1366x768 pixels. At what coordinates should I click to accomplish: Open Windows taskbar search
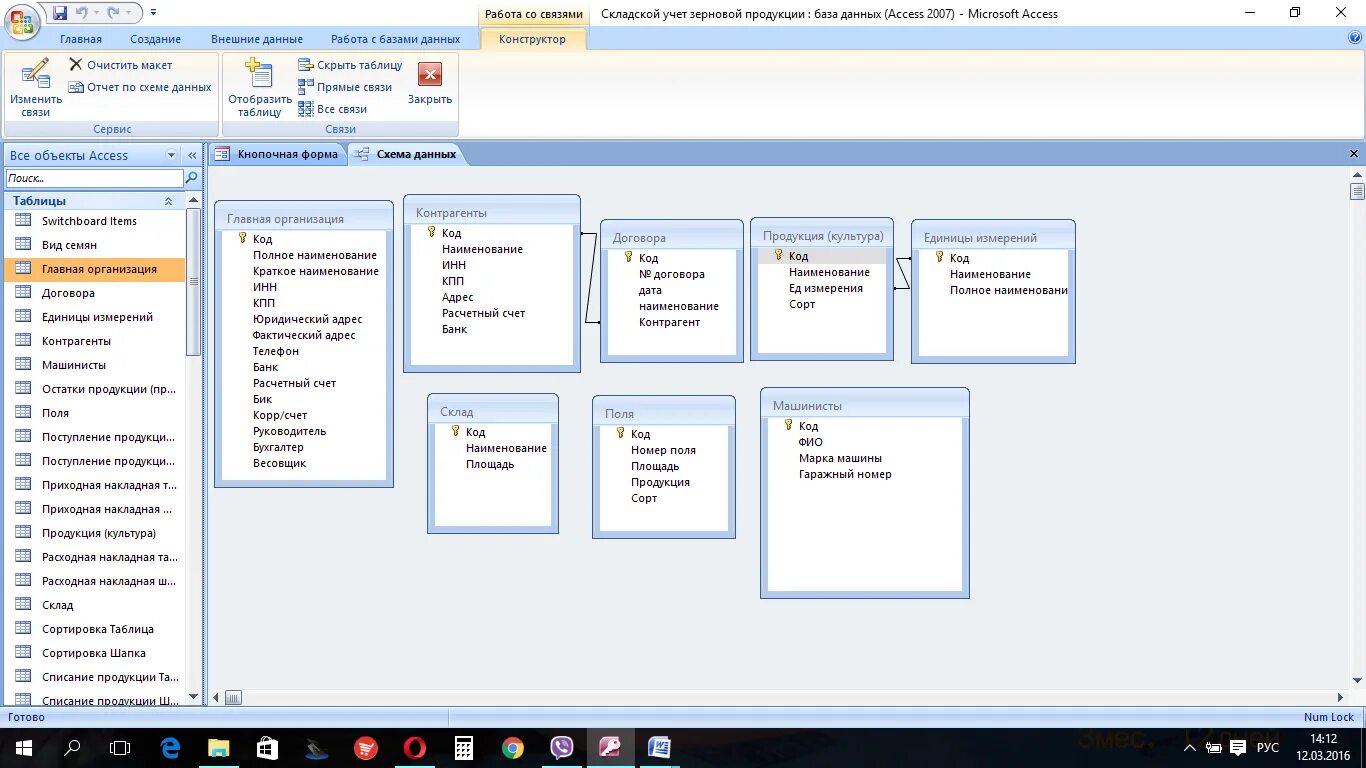72,748
